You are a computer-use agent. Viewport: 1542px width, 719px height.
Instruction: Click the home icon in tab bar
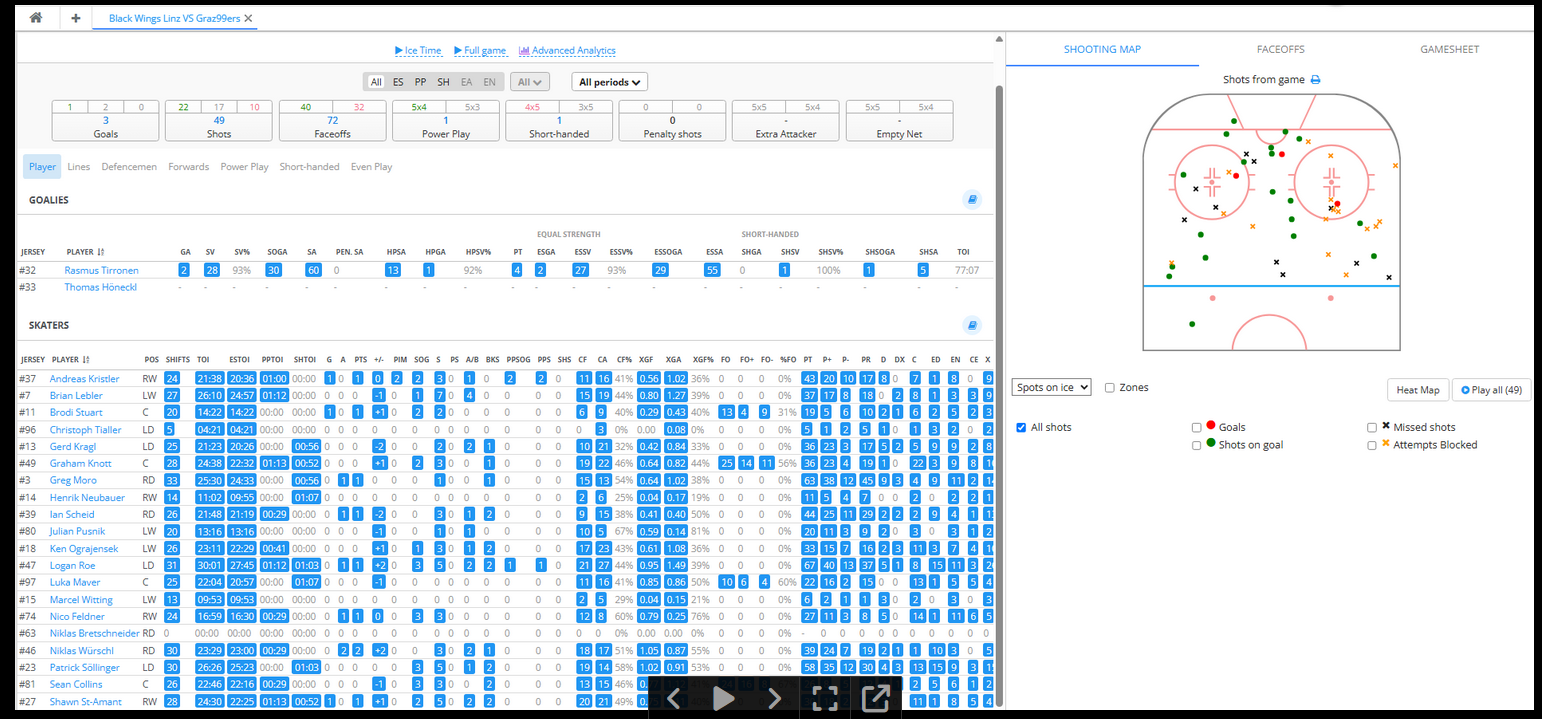[x=37, y=18]
